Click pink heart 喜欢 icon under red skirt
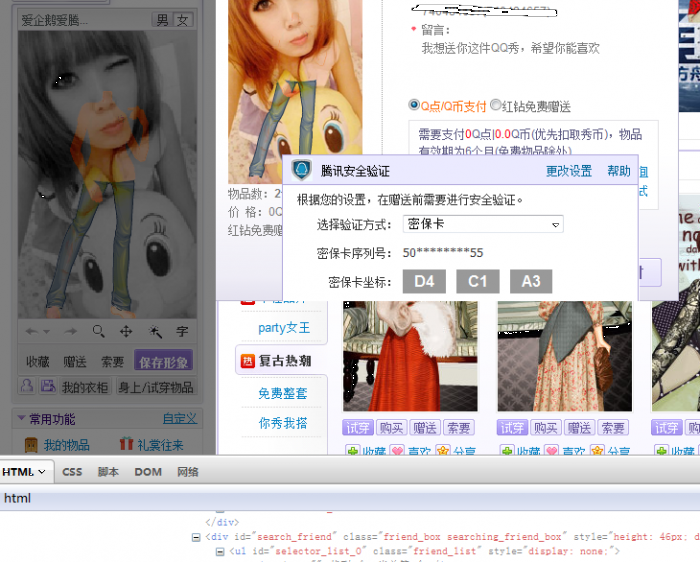Image resolution: width=700 pixels, height=562 pixels. point(397,450)
